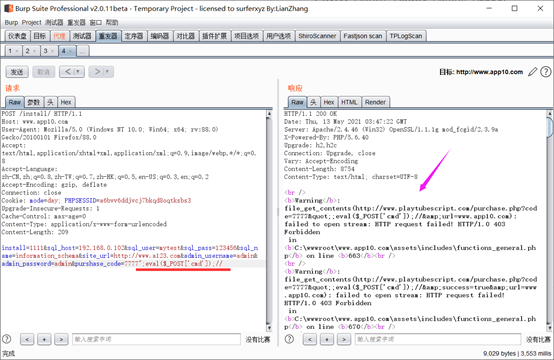554x360 pixels.
Task: Open the Project menu
Action: [31, 23]
